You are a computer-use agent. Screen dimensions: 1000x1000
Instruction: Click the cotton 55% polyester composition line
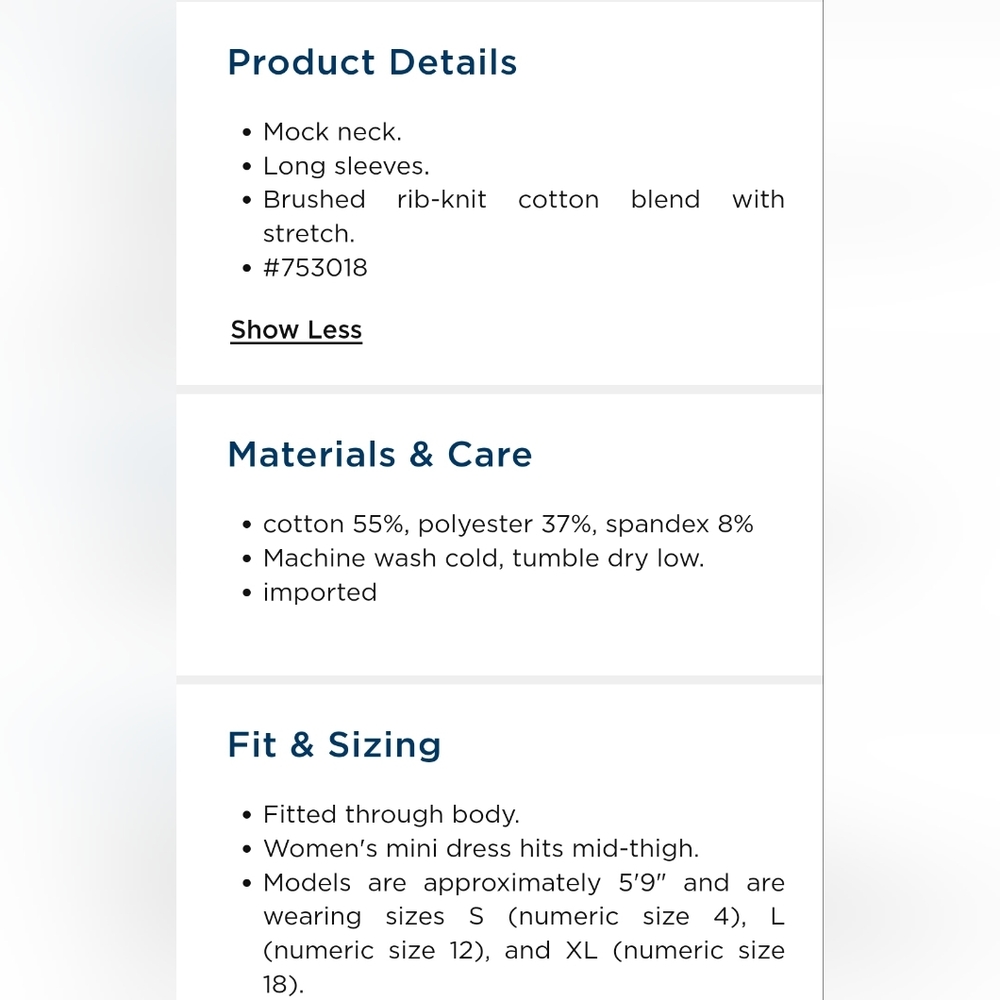click(x=508, y=524)
